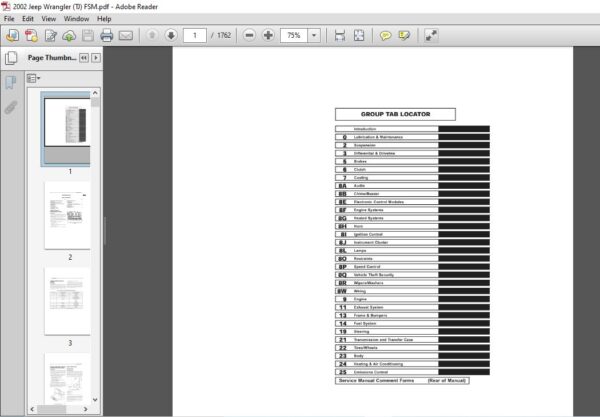Select page 2 thumbnail
Screen dimensions: 600x417
point(67,215)
